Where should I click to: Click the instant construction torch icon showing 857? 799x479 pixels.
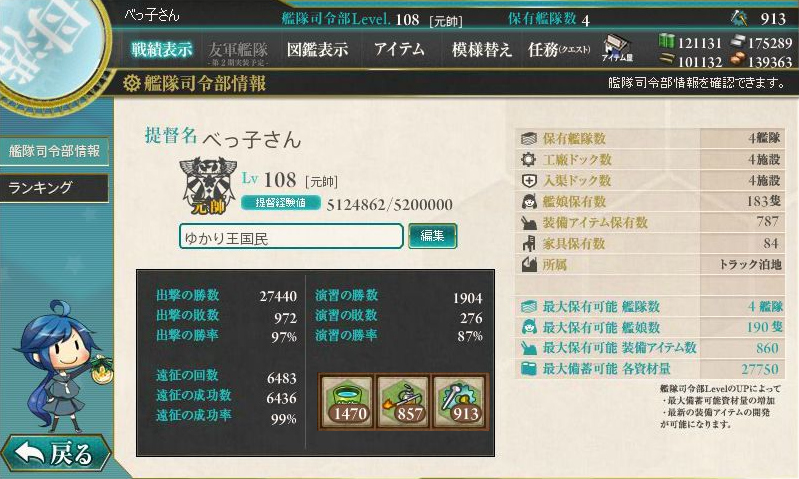(x=403, y=402)
